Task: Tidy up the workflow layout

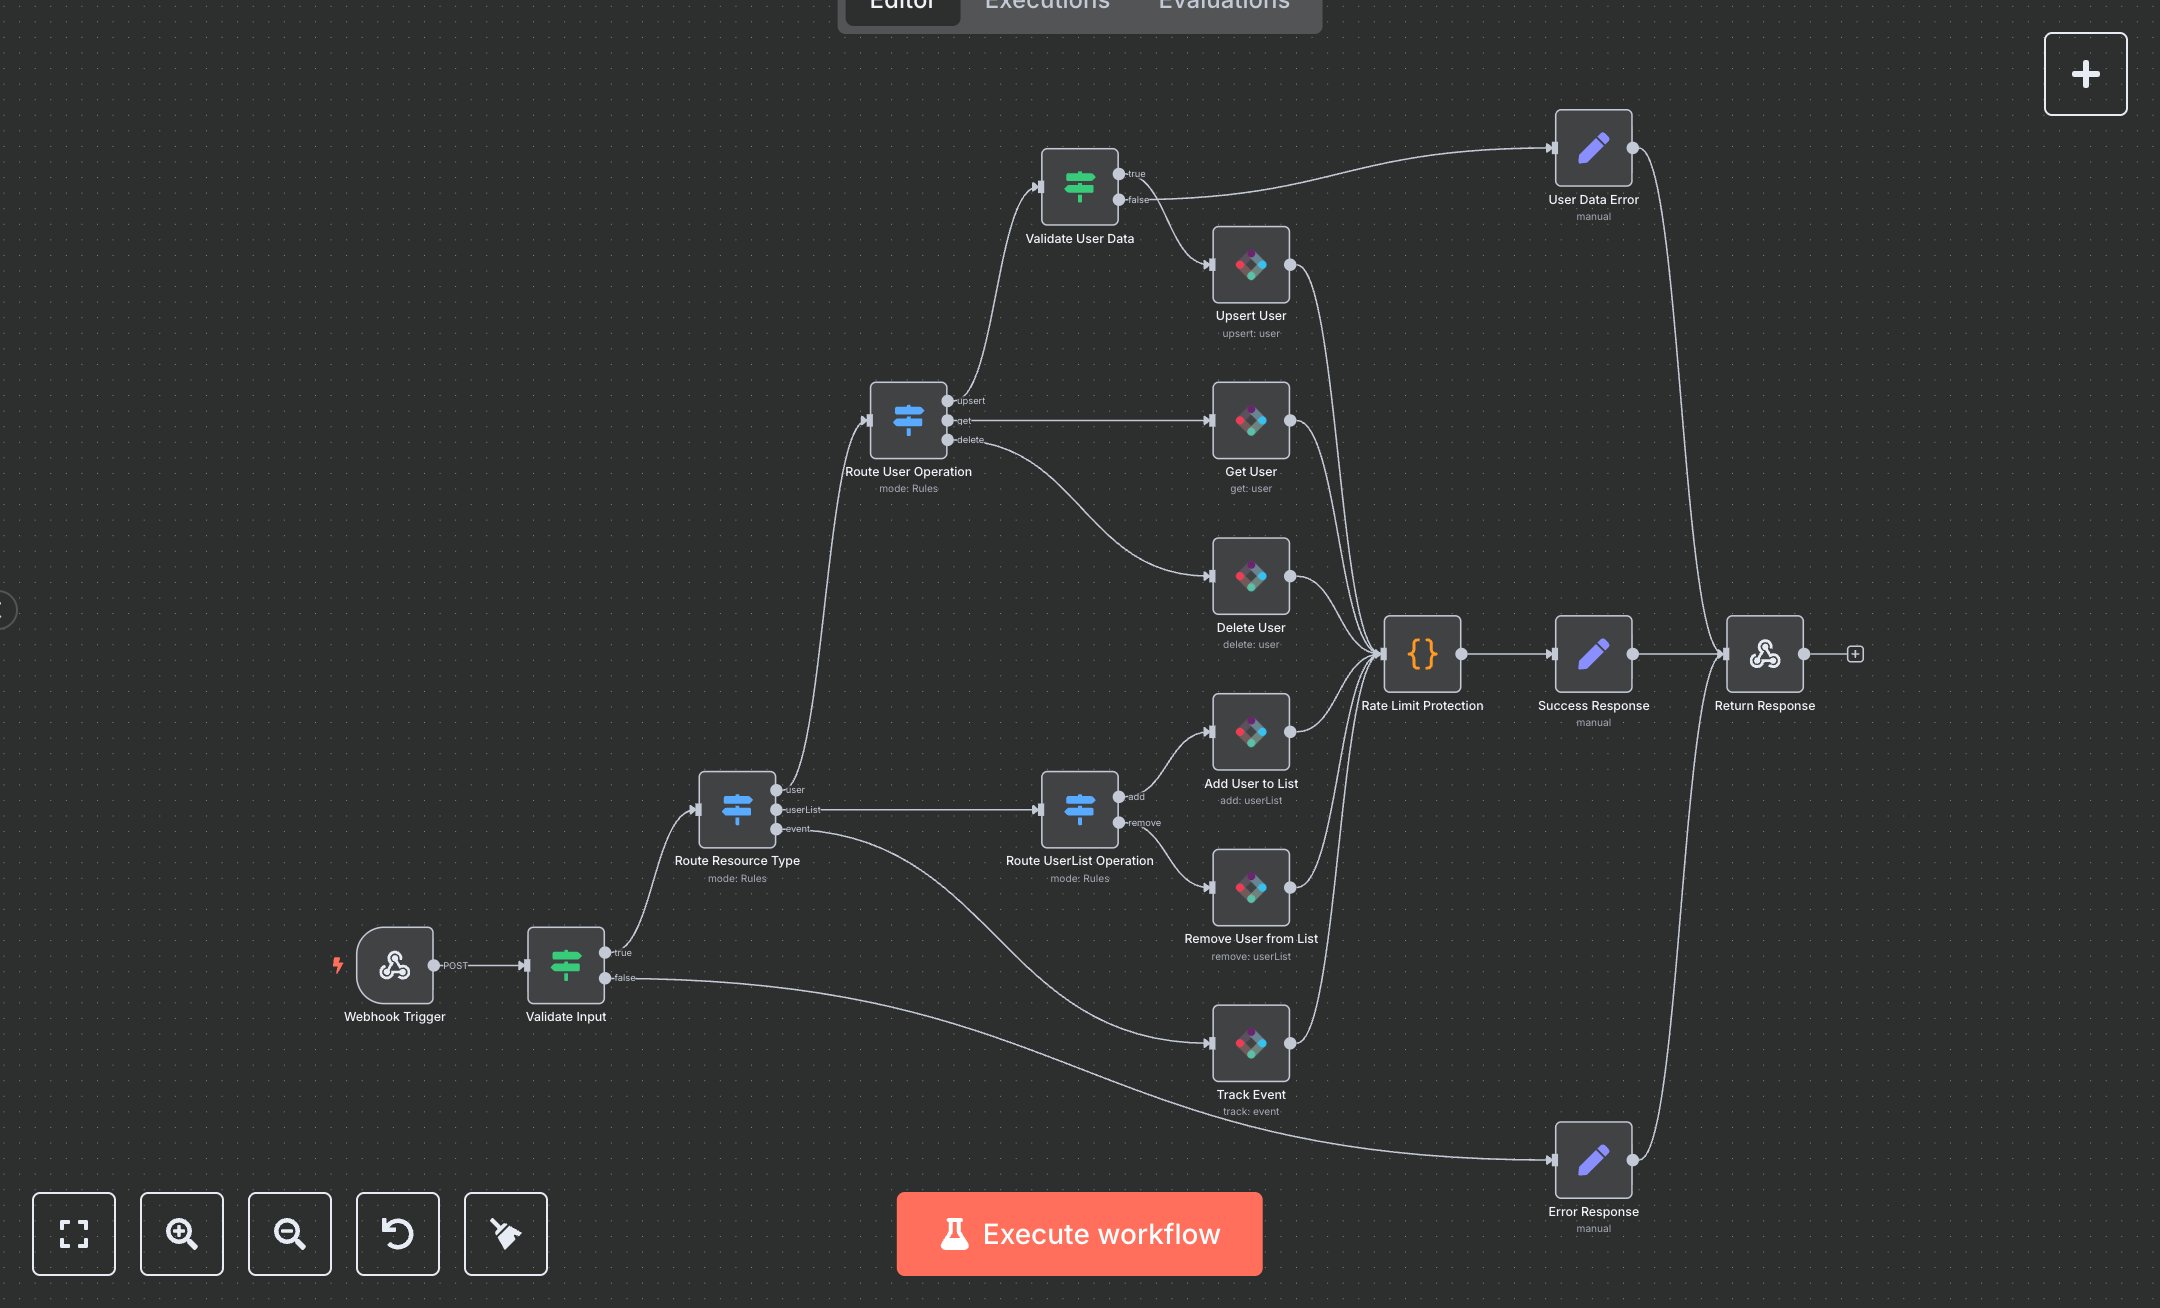Action: 506,1234
